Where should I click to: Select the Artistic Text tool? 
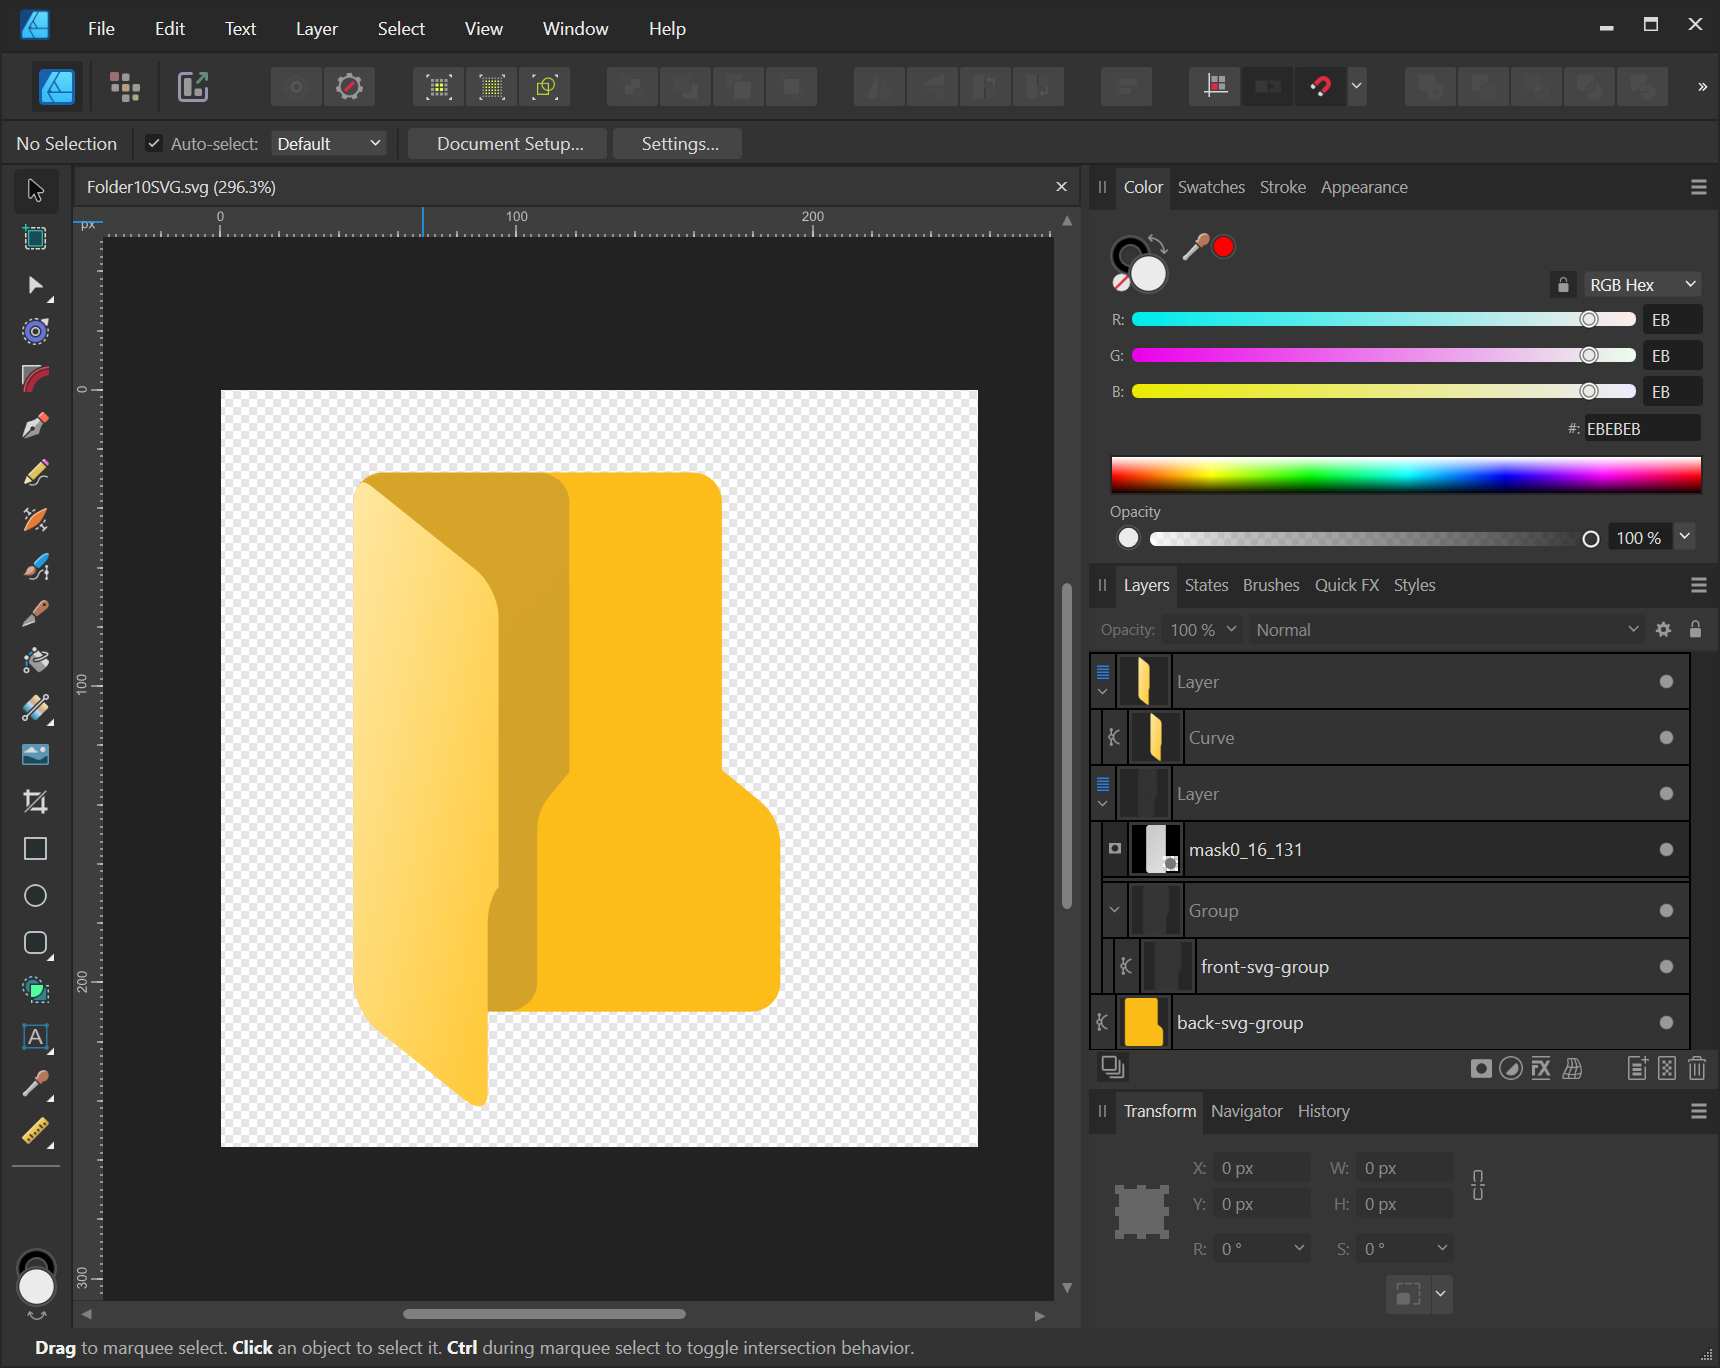(35, 1037)
